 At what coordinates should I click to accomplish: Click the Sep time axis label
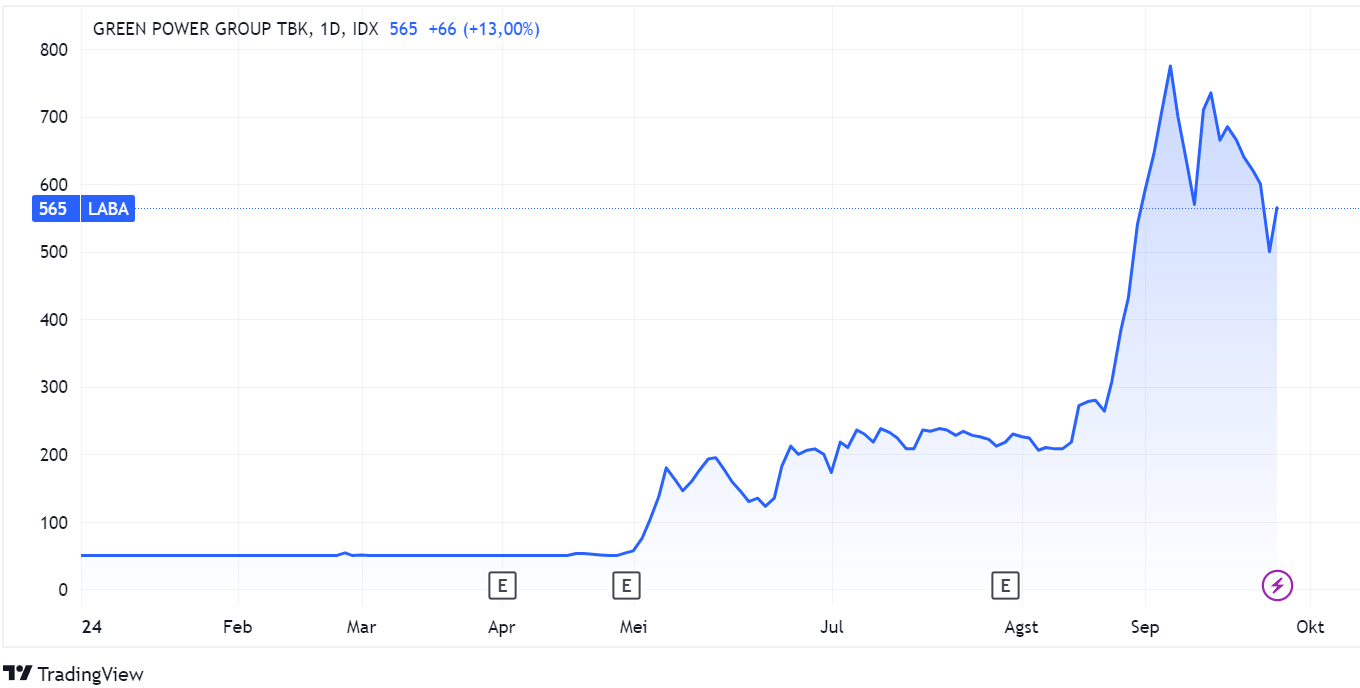point(1145,627)
